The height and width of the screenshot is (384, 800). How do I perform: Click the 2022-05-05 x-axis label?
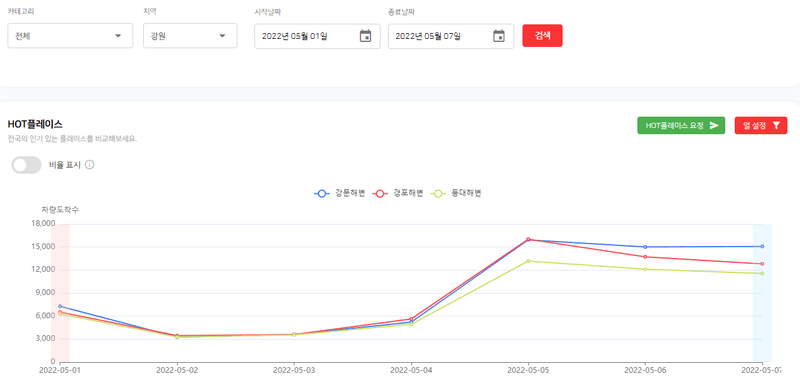528,370
